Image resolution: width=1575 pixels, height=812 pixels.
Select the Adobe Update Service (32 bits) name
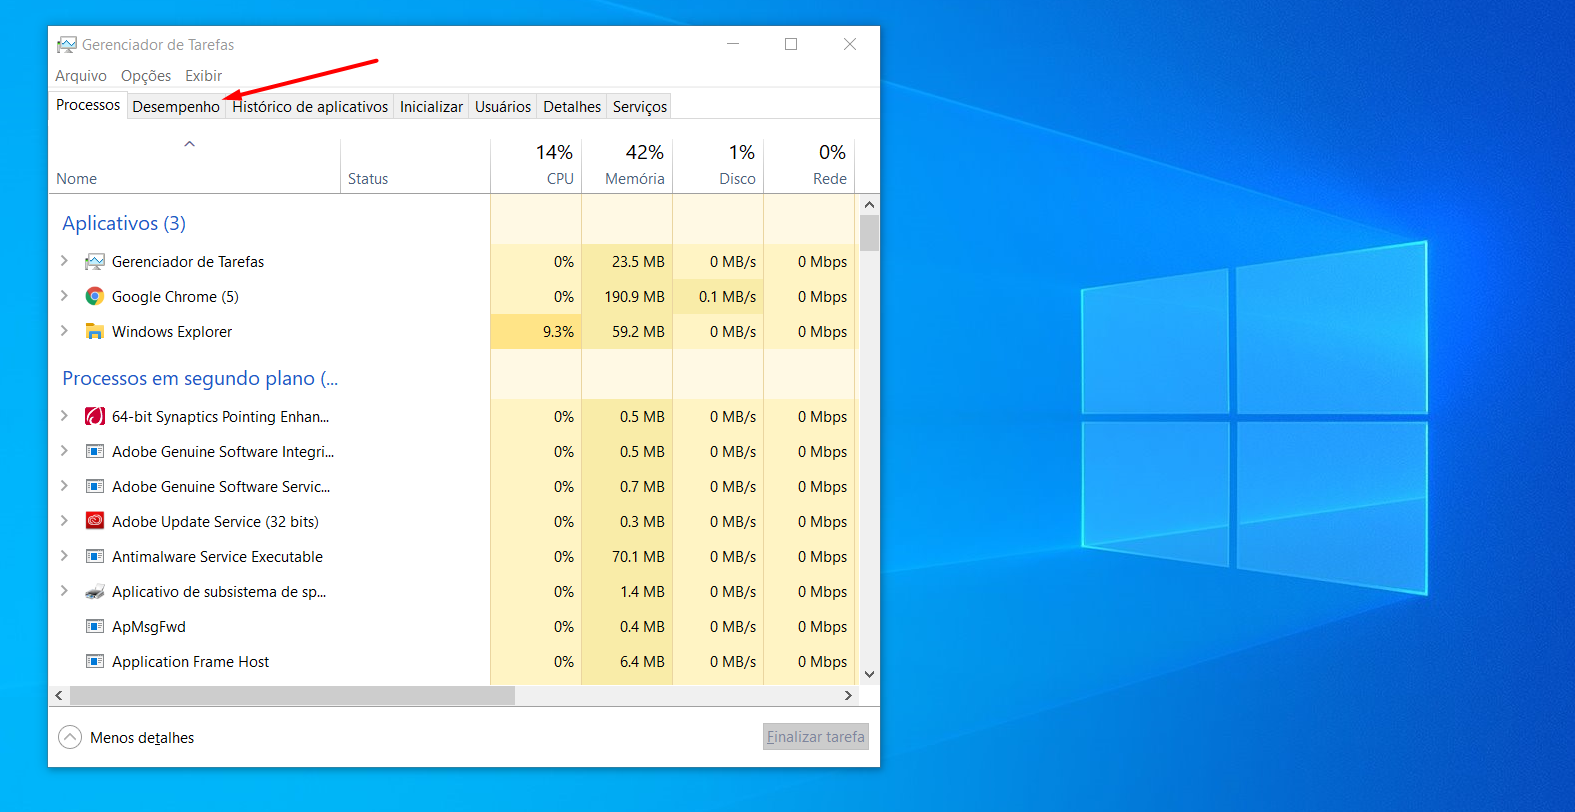tap(215, 522)
